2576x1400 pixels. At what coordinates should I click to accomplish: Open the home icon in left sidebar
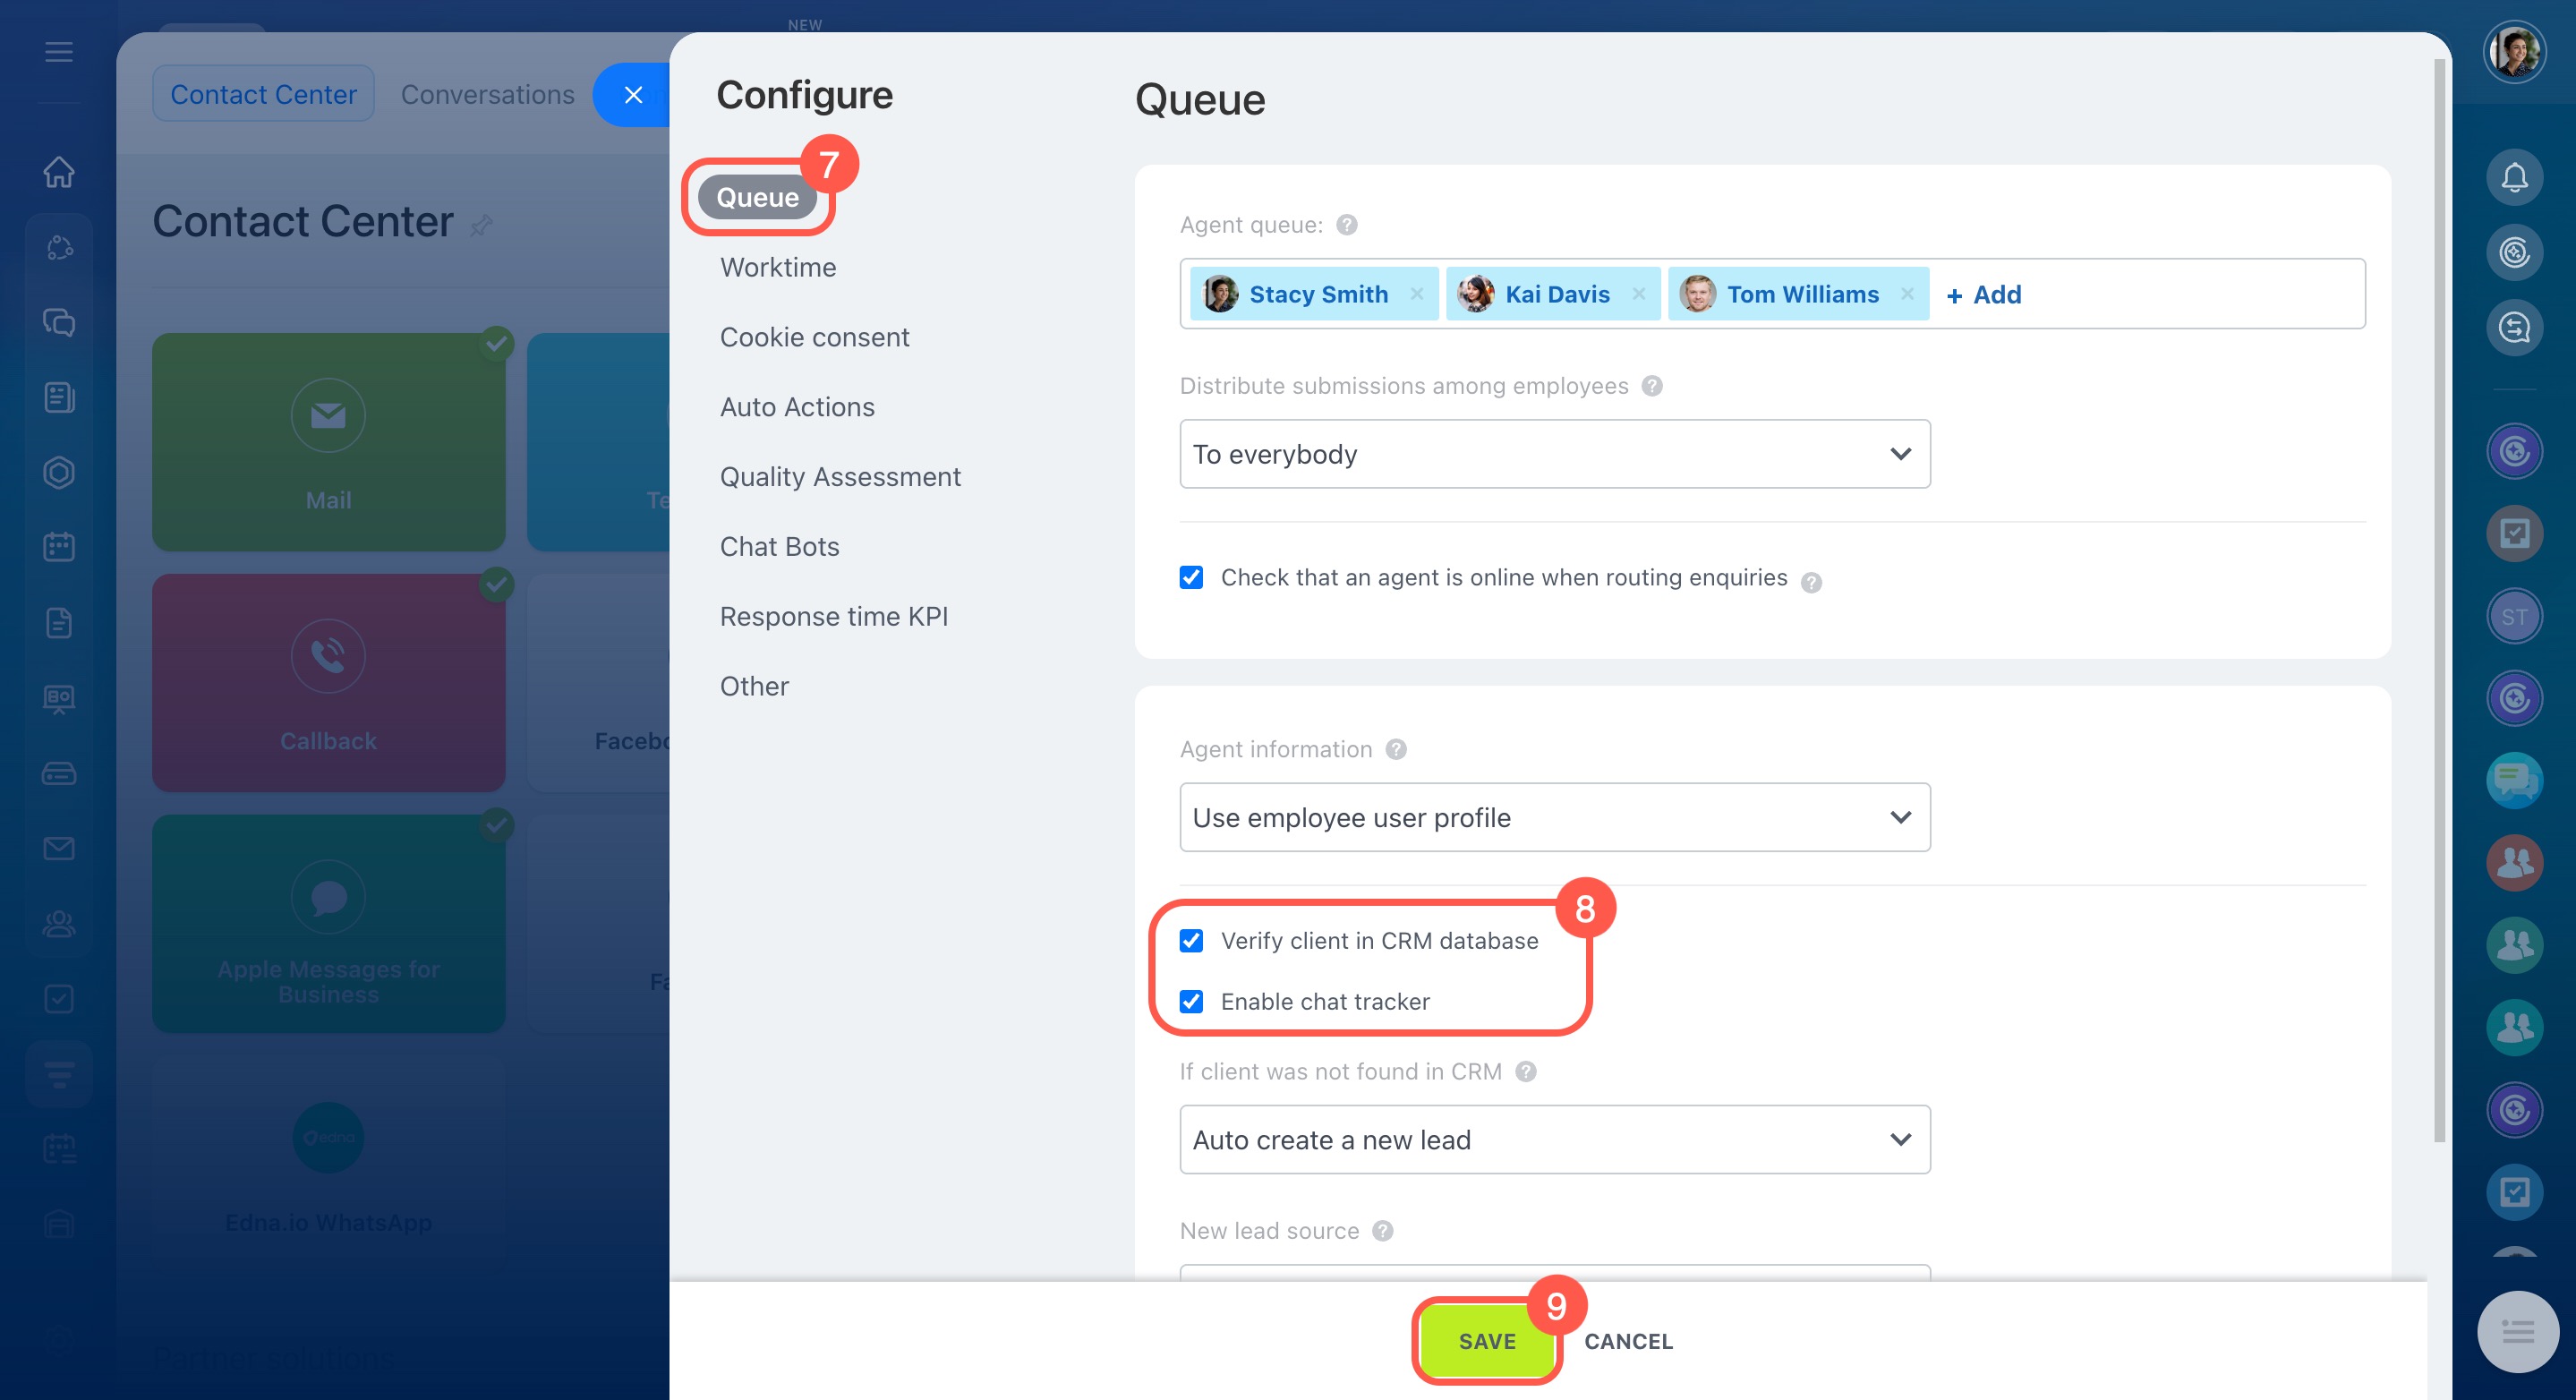click(x=59, y=171)
